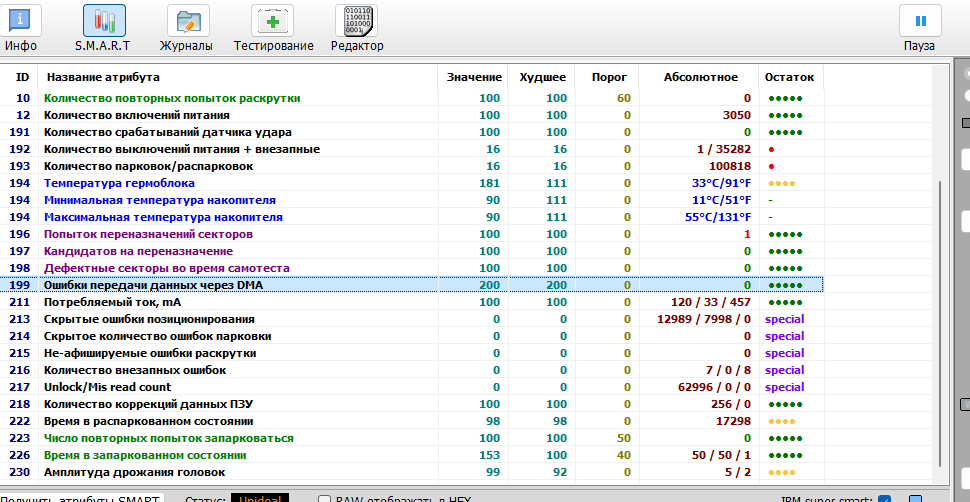Image resolution: width=970 pixels, height=502 pixels.
Task: Select the Амплитуда дрожания головок row
Action: click(x=134, y=472)
